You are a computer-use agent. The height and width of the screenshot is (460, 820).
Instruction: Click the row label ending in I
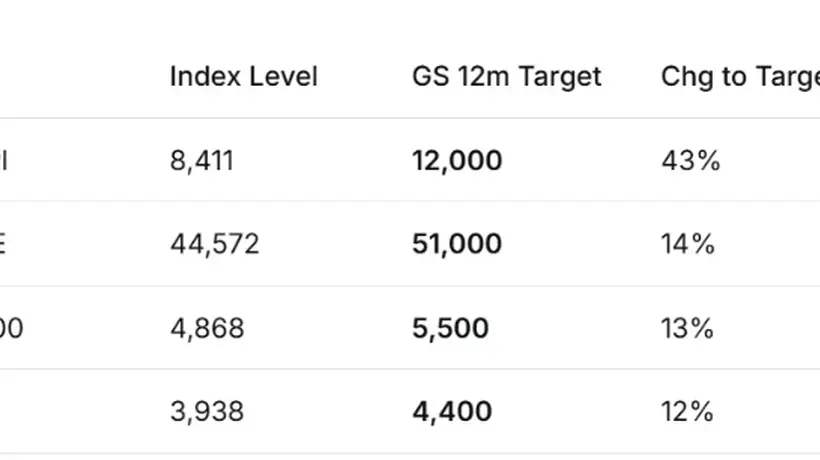tap(4, 160)
